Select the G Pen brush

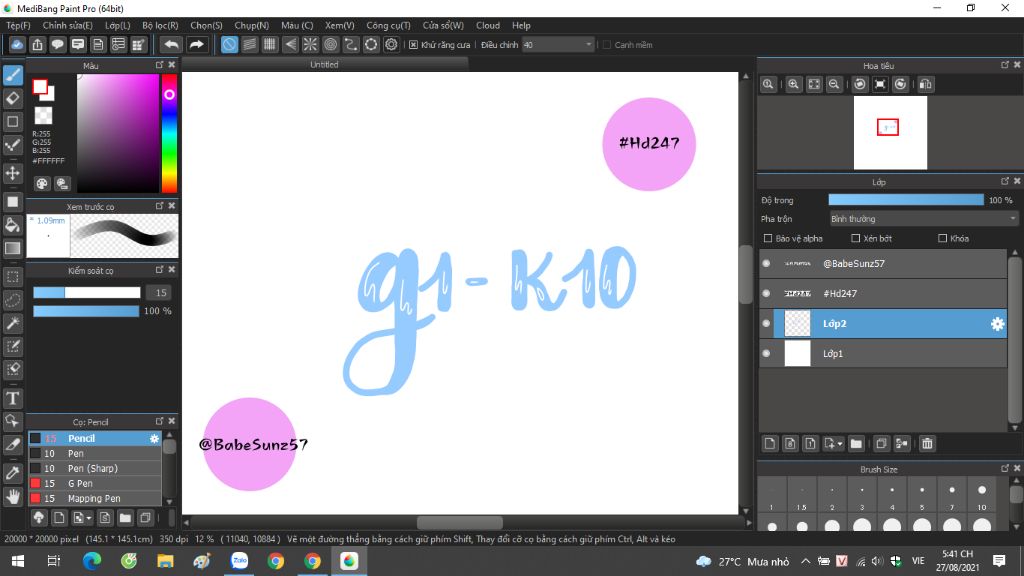(81, 483)
